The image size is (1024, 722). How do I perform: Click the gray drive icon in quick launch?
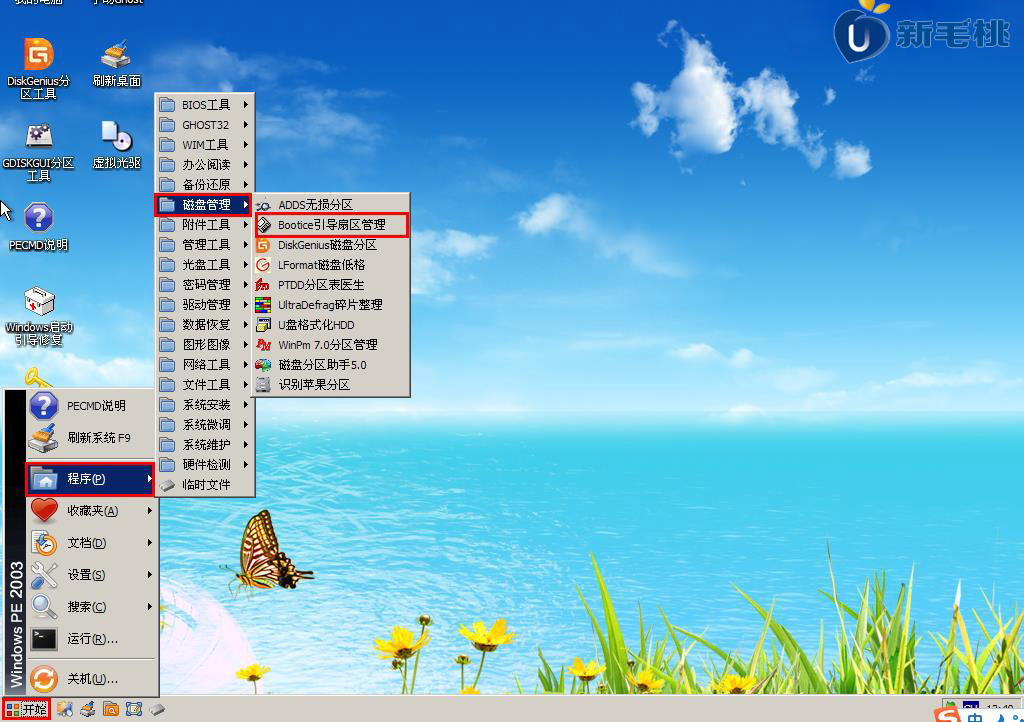pyautogui.click(x=157, y=709)
